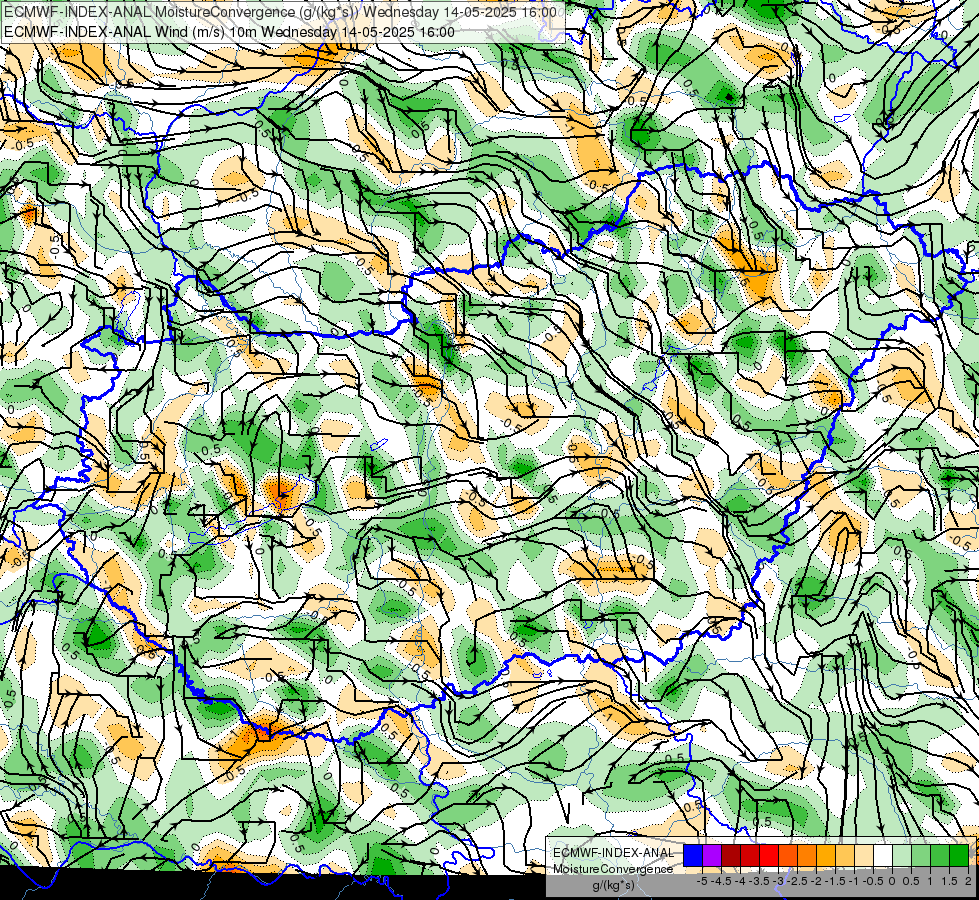Click the legend scale value -4.5
The width and height of the screenshot is (979, 900).
coord(721,881)
